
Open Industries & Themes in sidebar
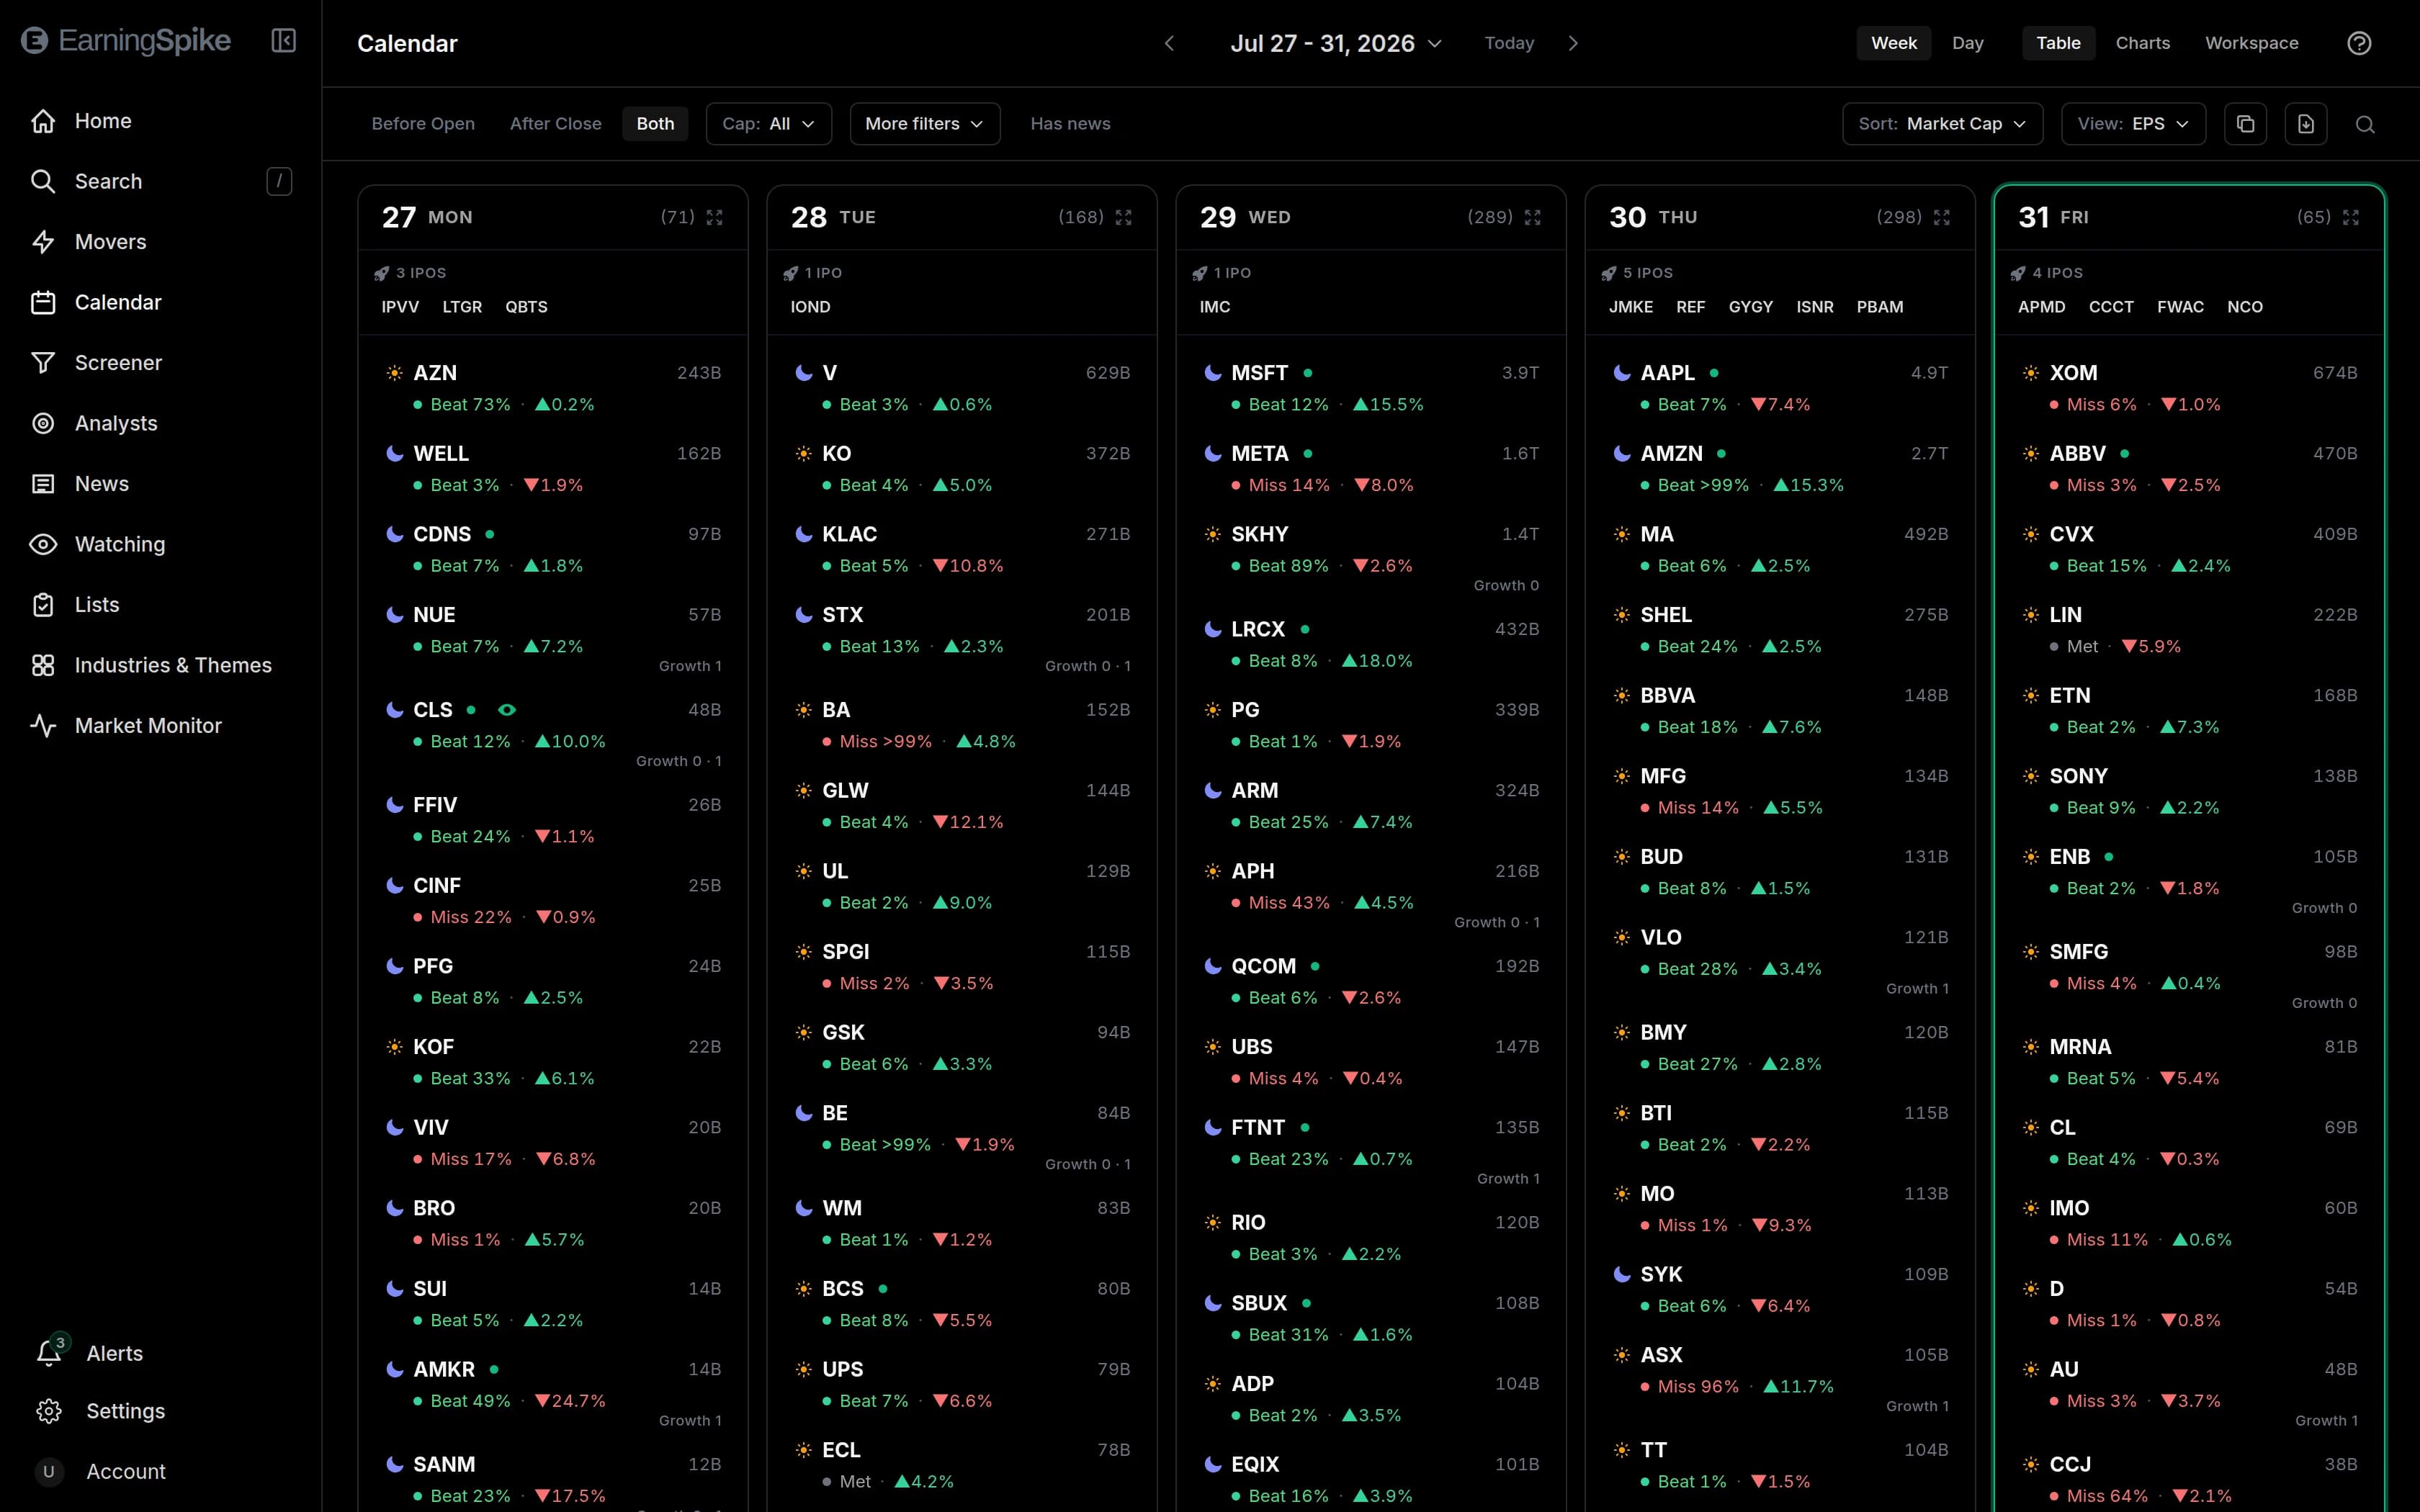160,665
